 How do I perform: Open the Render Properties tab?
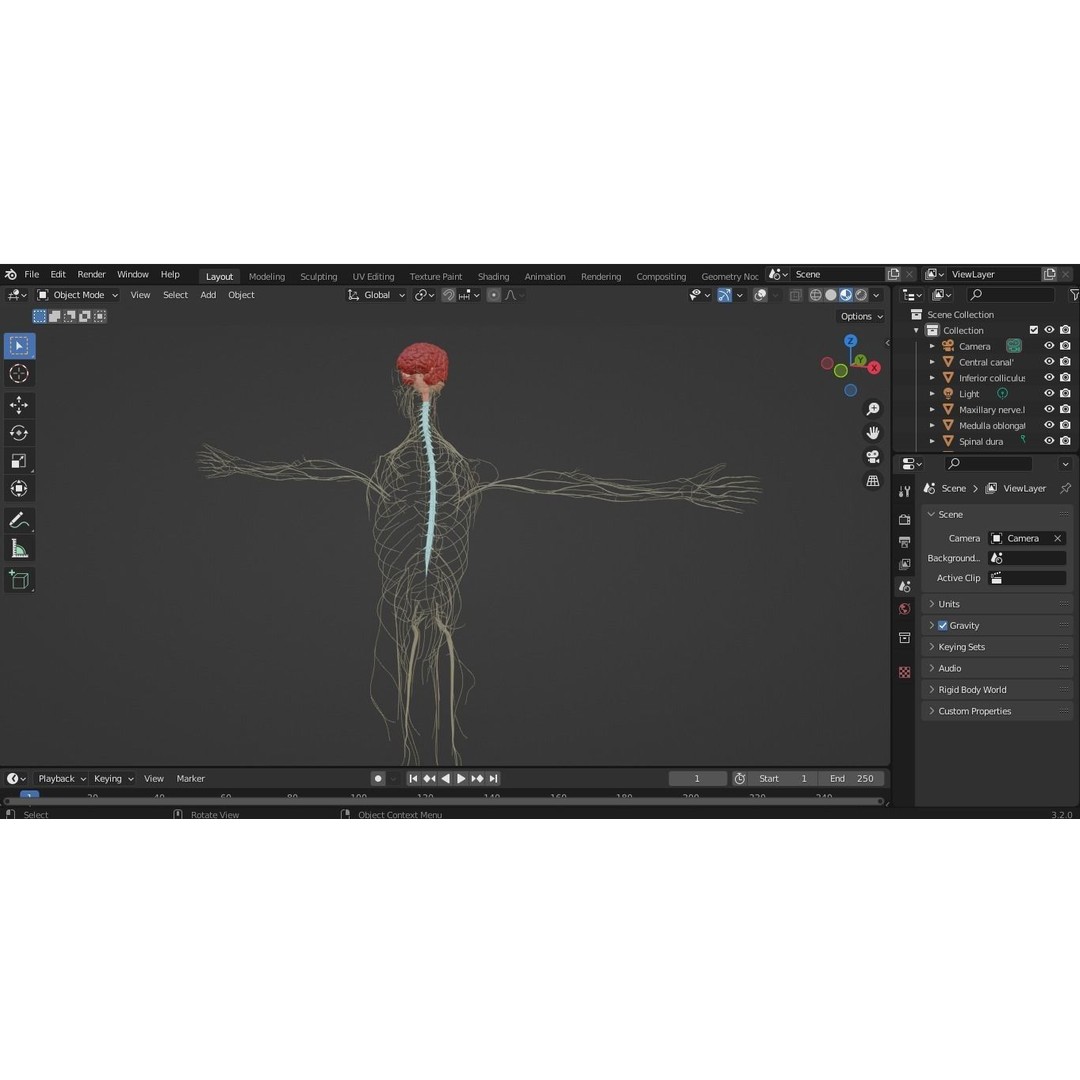coord(905,517)
